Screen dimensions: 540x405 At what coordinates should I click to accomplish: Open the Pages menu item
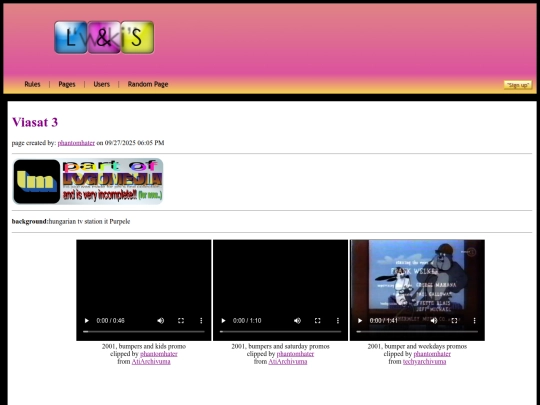click(x=67, y=84)
